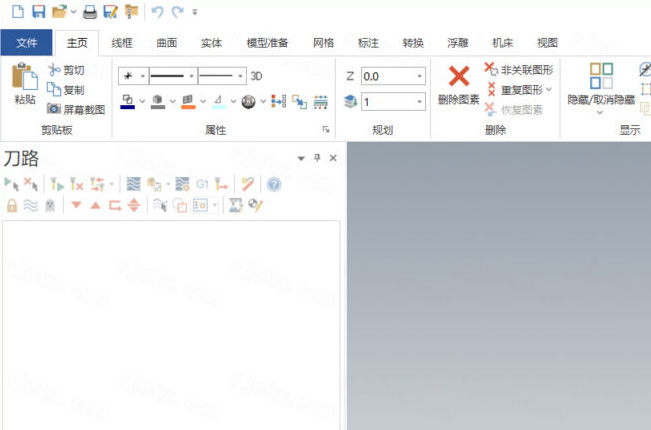Open the Z depth dropdown arrow
This screenshot has height=430, width=651.
pyautogui.click(x=419, y=76)
